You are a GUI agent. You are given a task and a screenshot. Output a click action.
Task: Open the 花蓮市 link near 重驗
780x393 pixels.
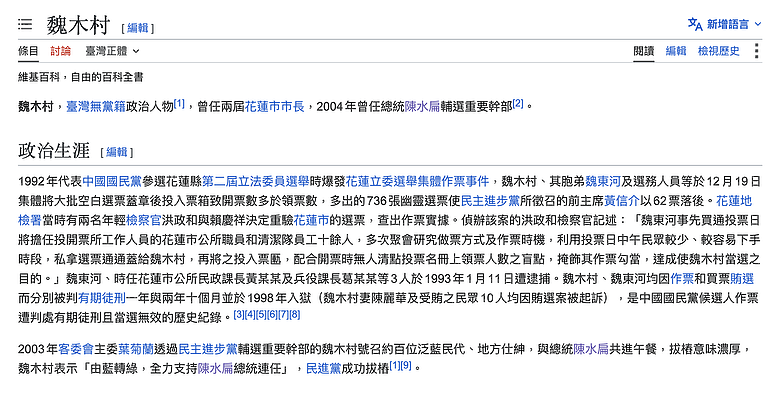(311, 220)
